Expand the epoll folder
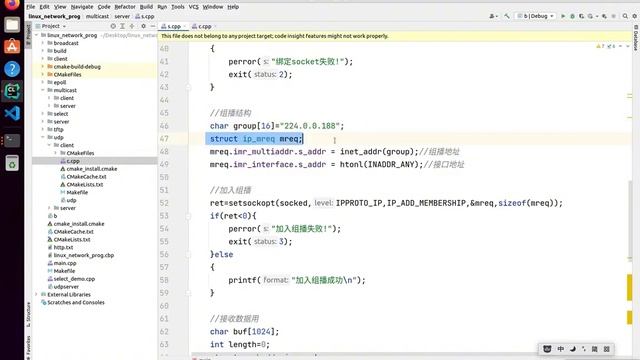This screenshot has width=640, height=360. click(43, 82)
